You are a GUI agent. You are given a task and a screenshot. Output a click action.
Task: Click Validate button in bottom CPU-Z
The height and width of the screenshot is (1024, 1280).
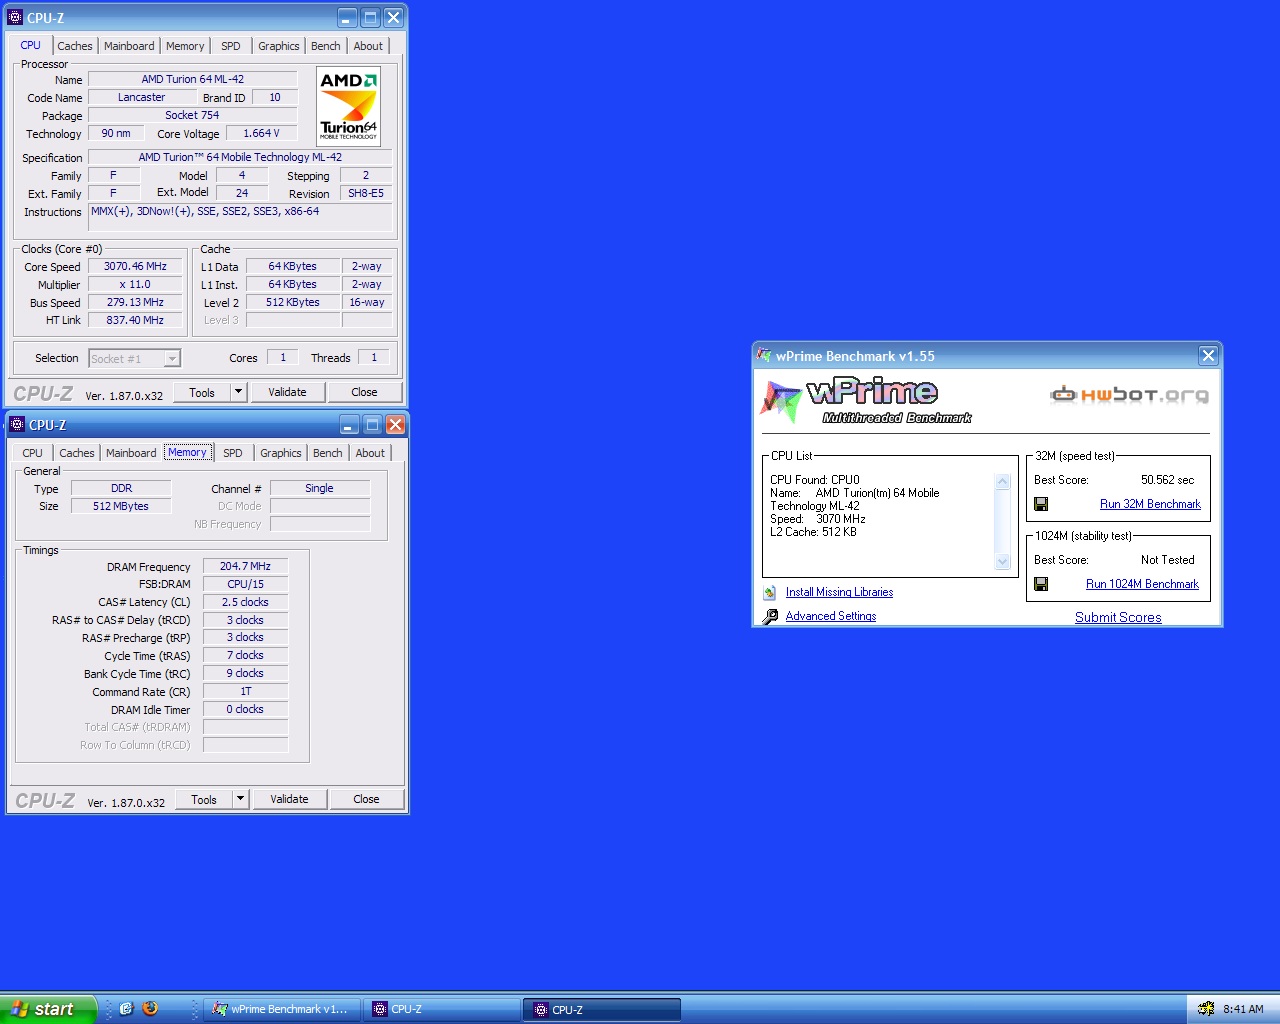[289, 799]
